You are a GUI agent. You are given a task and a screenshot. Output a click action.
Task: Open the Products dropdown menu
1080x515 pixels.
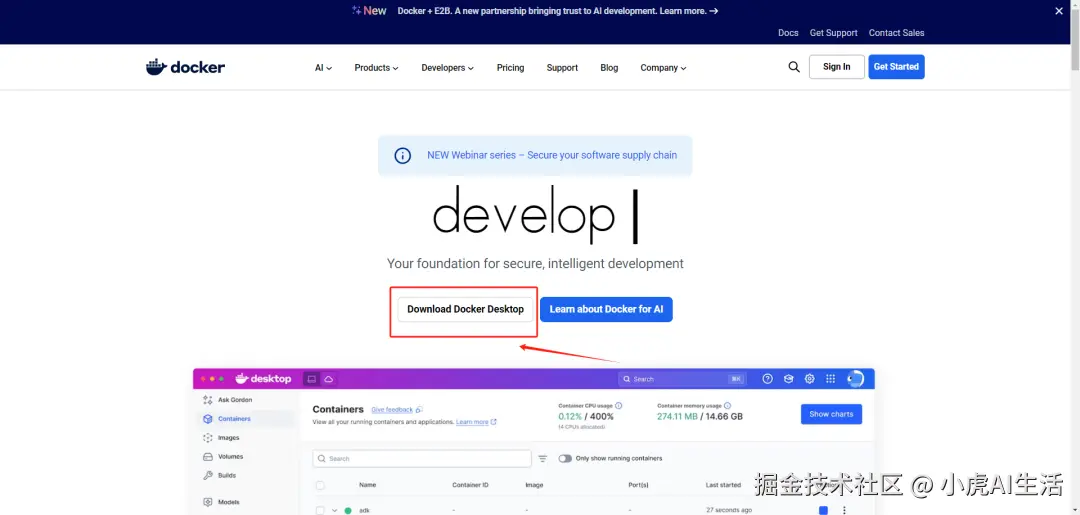377,68
